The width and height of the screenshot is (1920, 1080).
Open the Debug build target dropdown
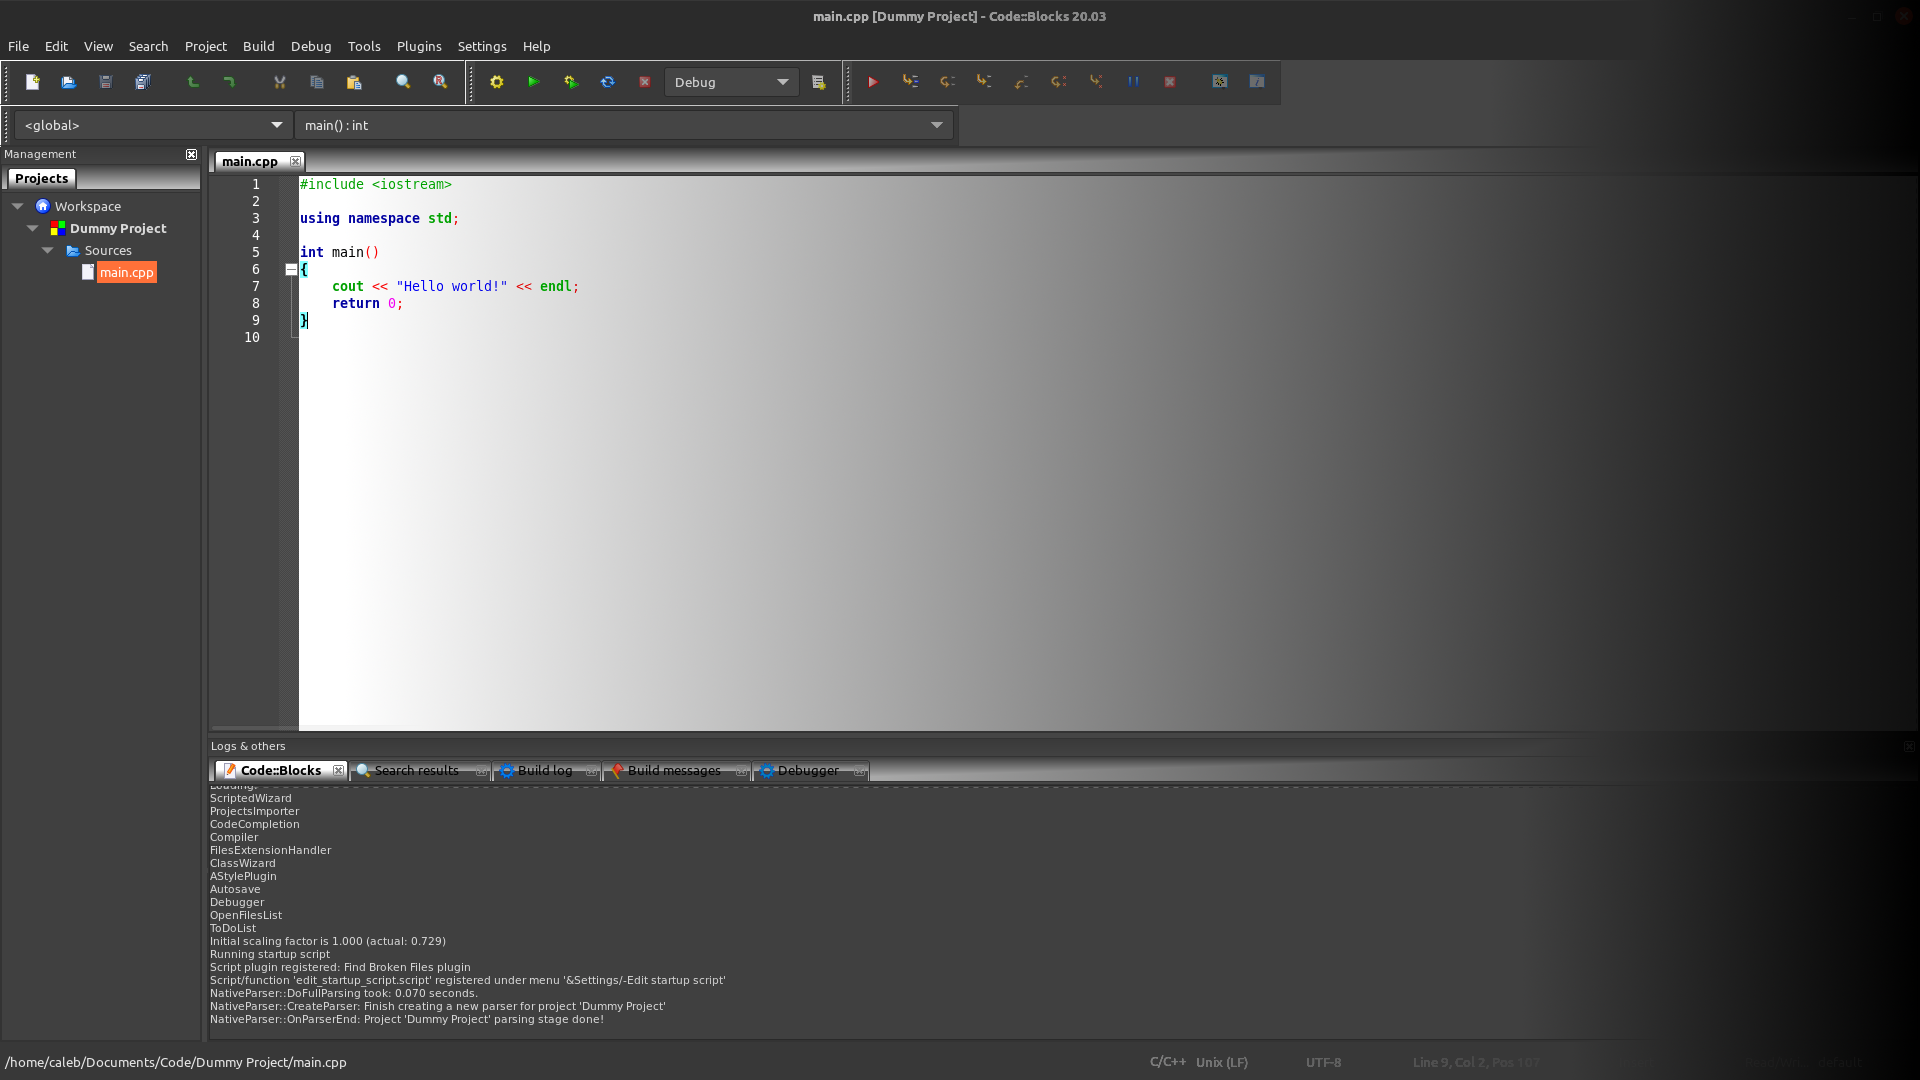tap(783, 82)
